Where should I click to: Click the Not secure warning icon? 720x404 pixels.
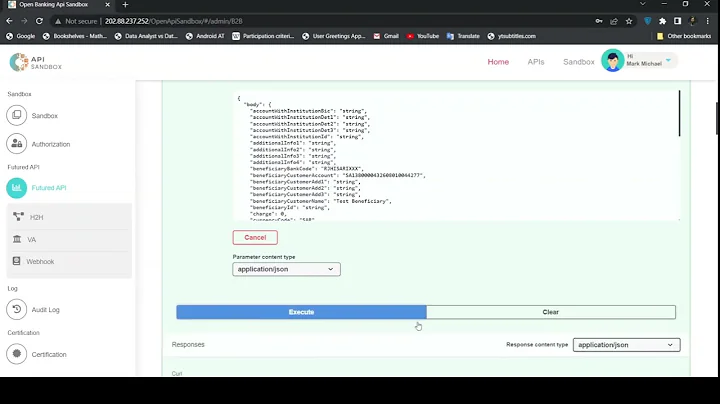pyautogui.click(x=58, y=21)
